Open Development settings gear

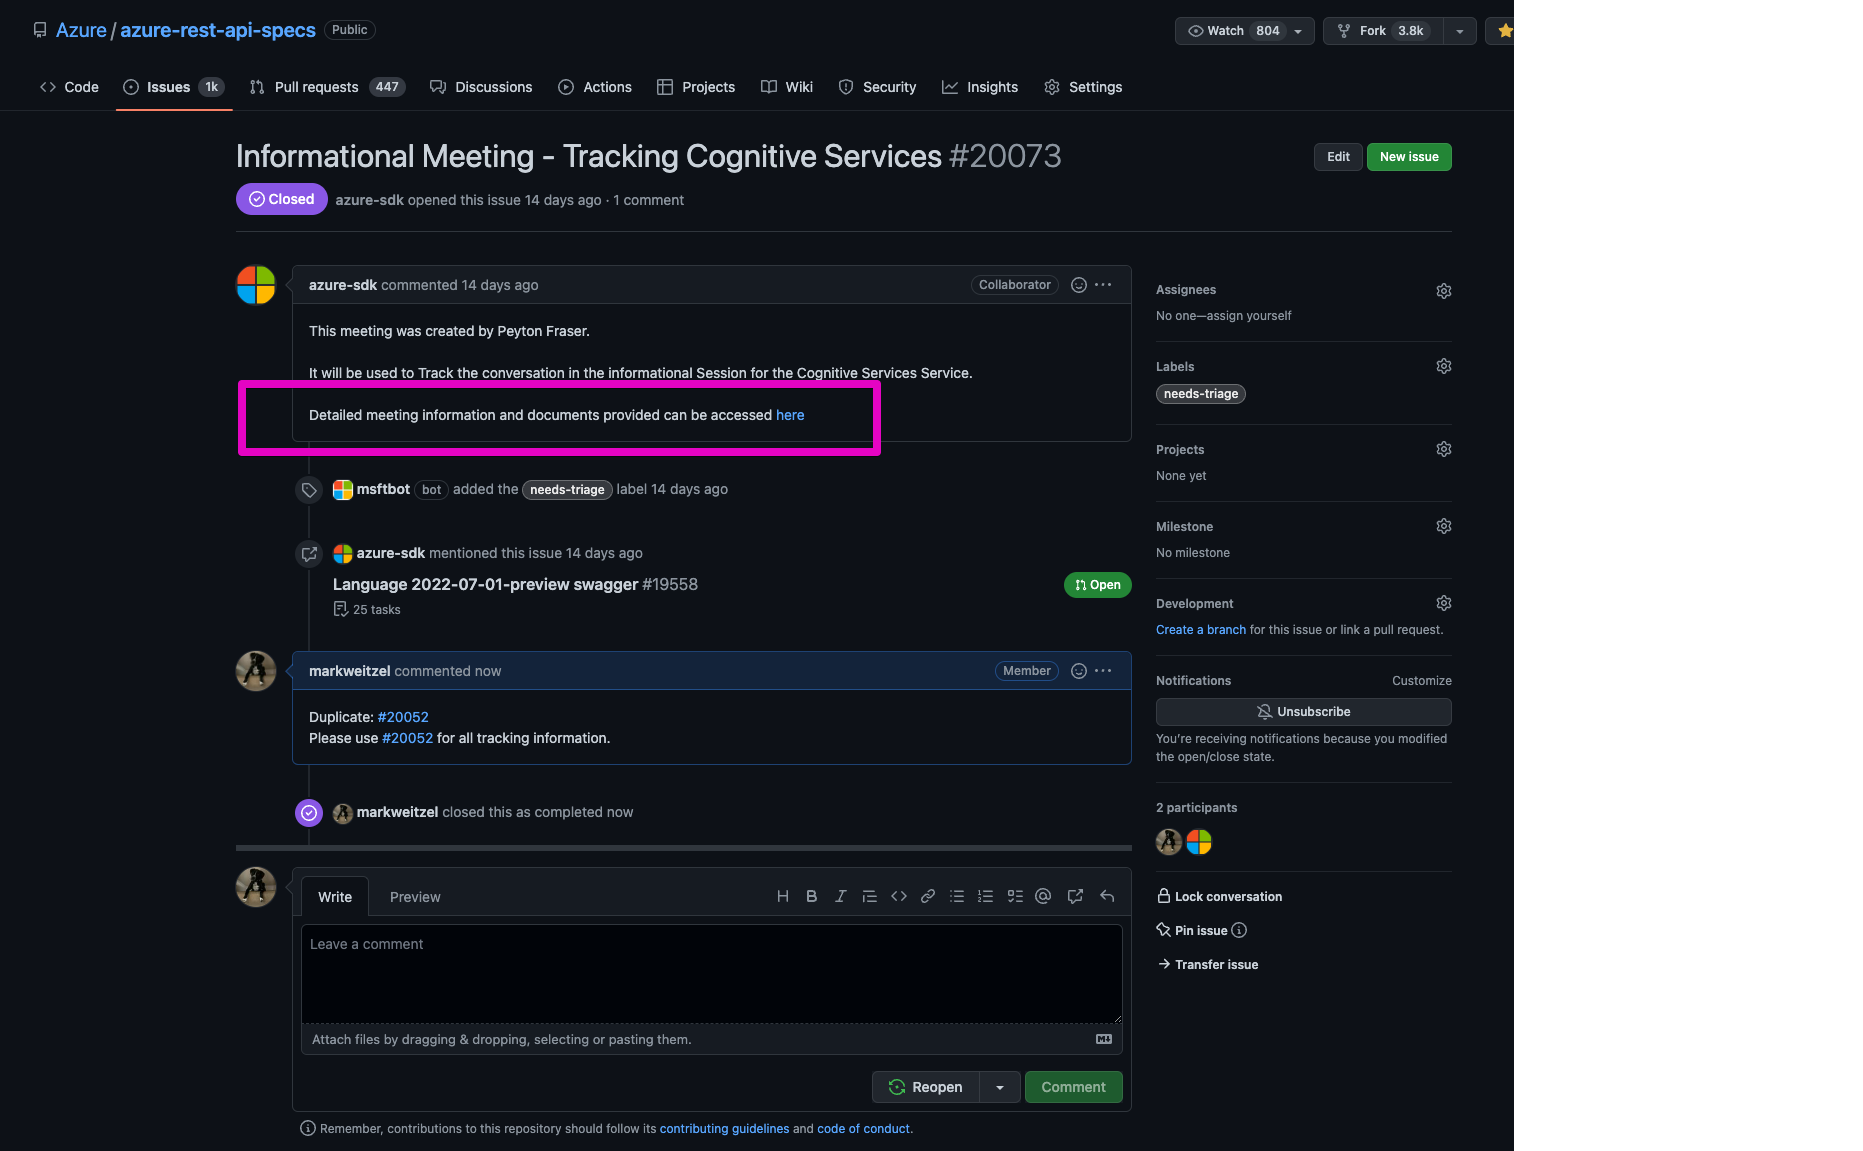click(1443, 603)
